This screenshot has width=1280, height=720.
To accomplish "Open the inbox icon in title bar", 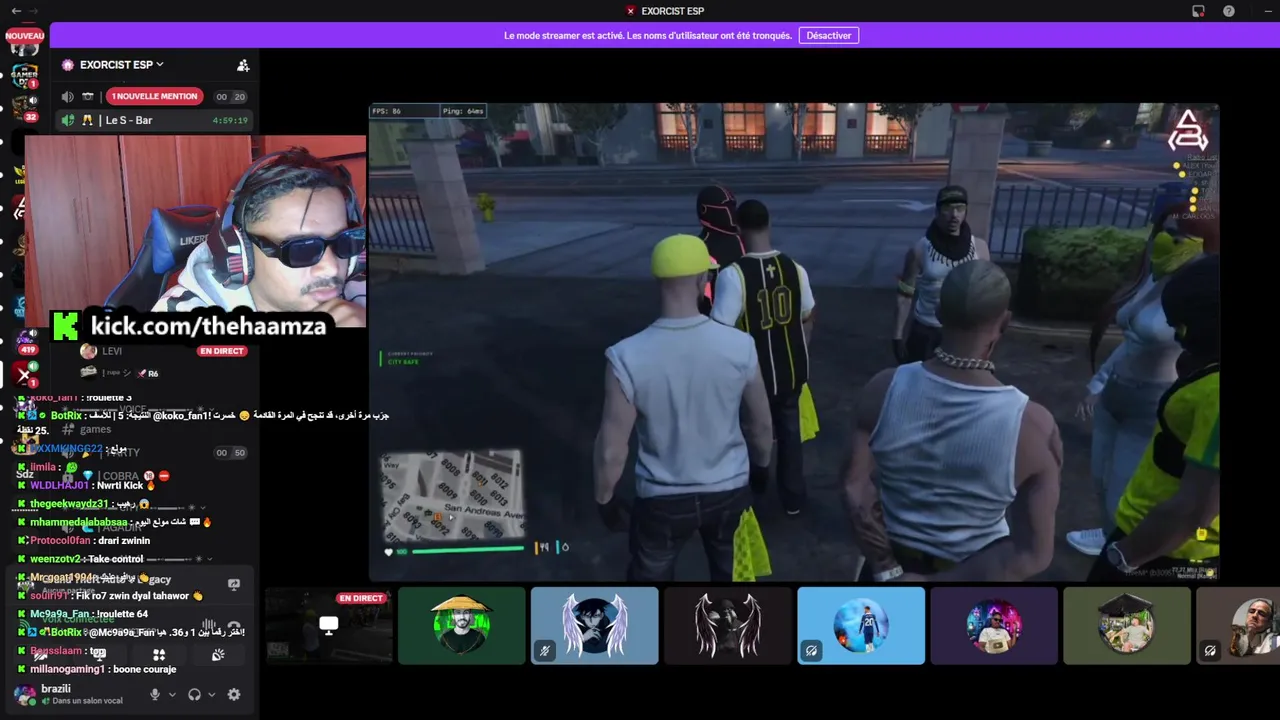I will [1198, 11].
